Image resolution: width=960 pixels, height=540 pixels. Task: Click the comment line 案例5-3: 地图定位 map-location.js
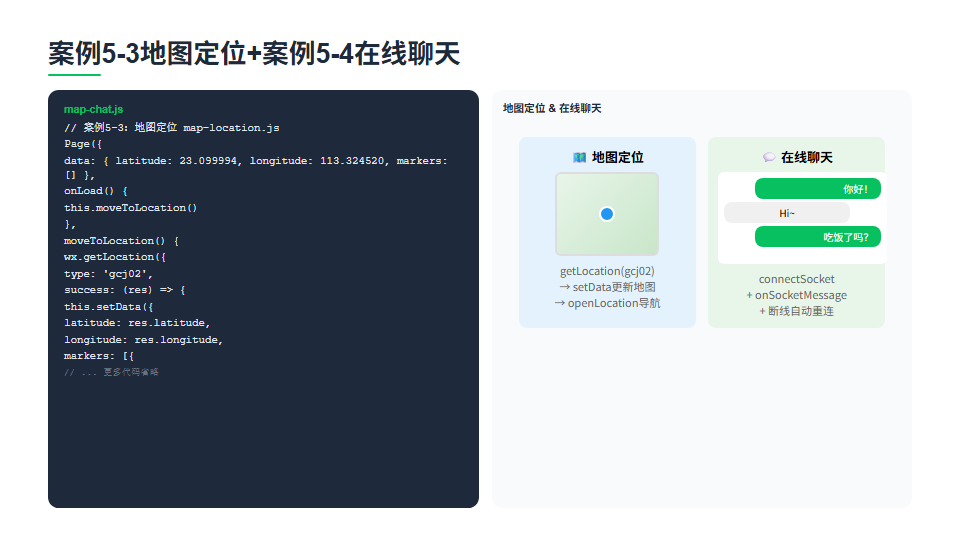171,127
